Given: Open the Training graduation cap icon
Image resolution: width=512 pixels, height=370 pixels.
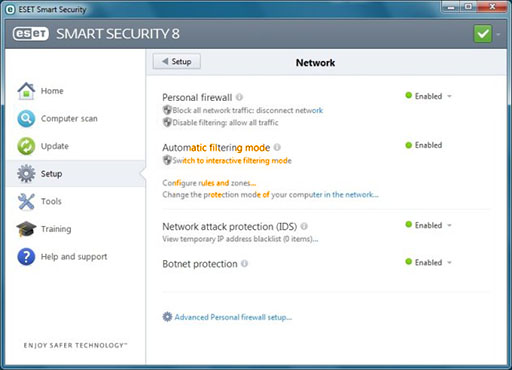Looking at the screenshot, I should click(26, 229).
